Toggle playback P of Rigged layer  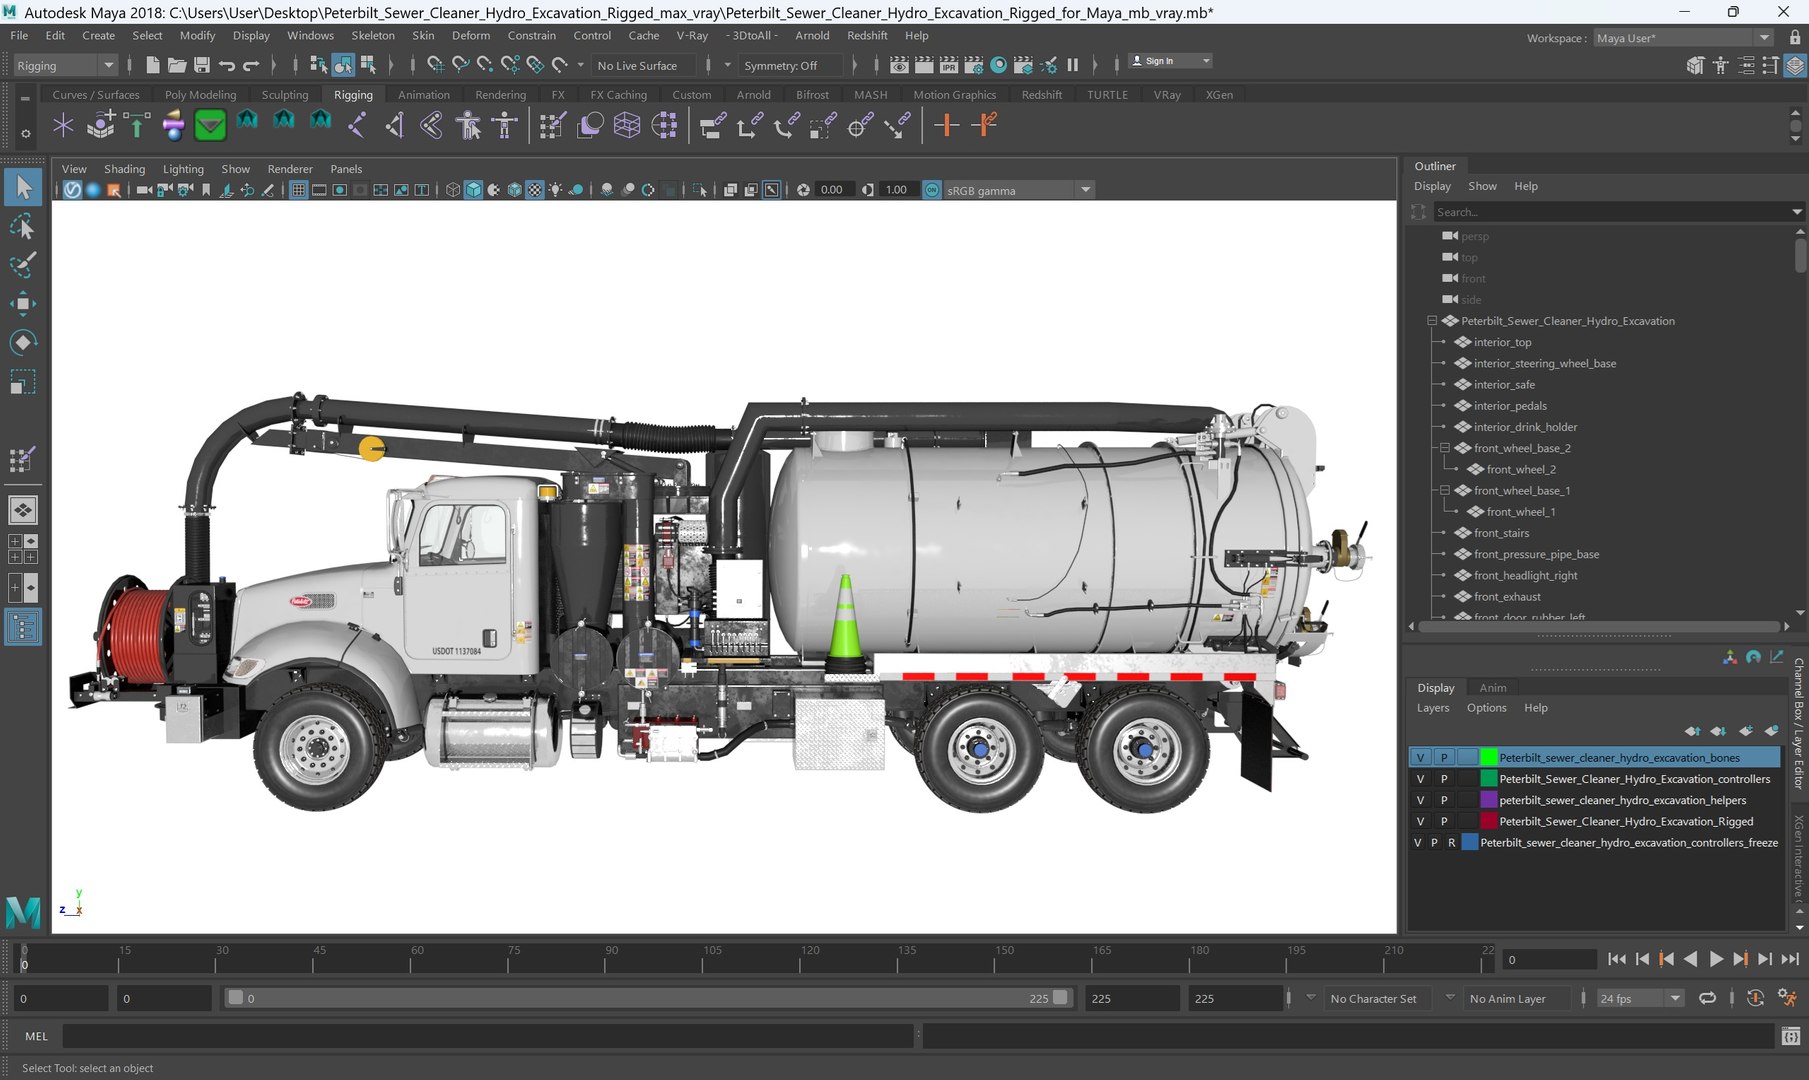pos(1444,821)
